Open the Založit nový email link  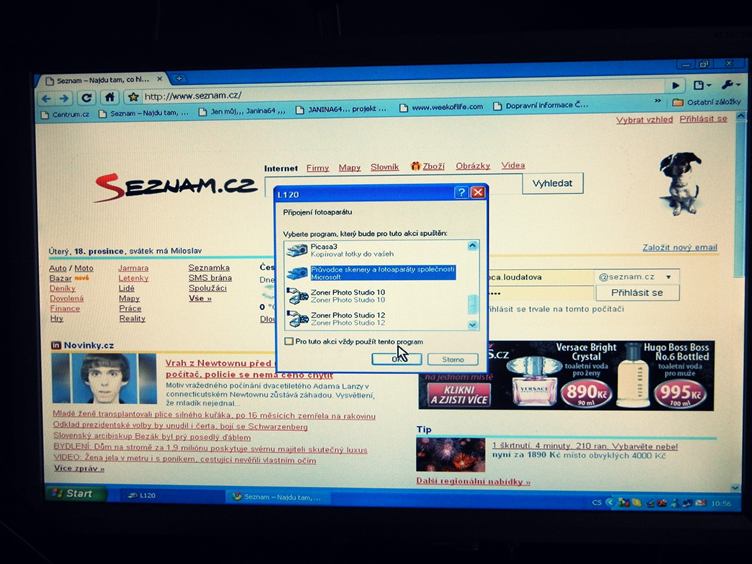680,247
